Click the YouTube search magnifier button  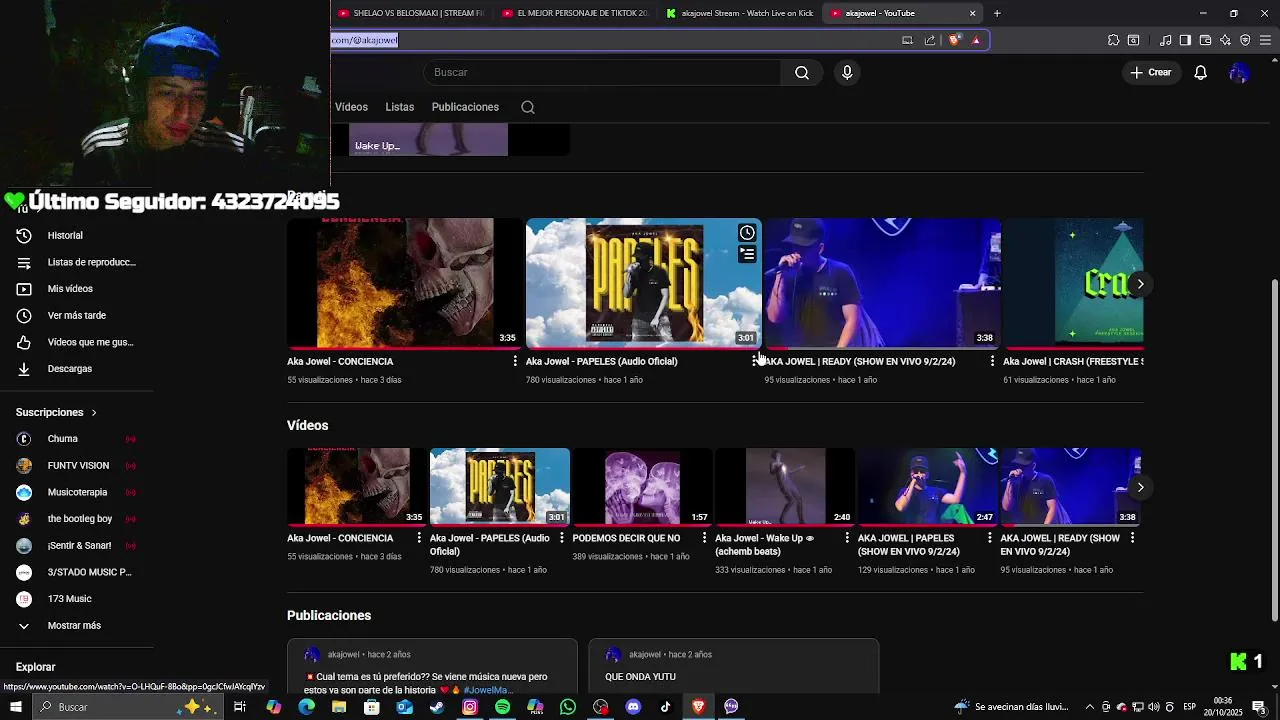point(802,72)
